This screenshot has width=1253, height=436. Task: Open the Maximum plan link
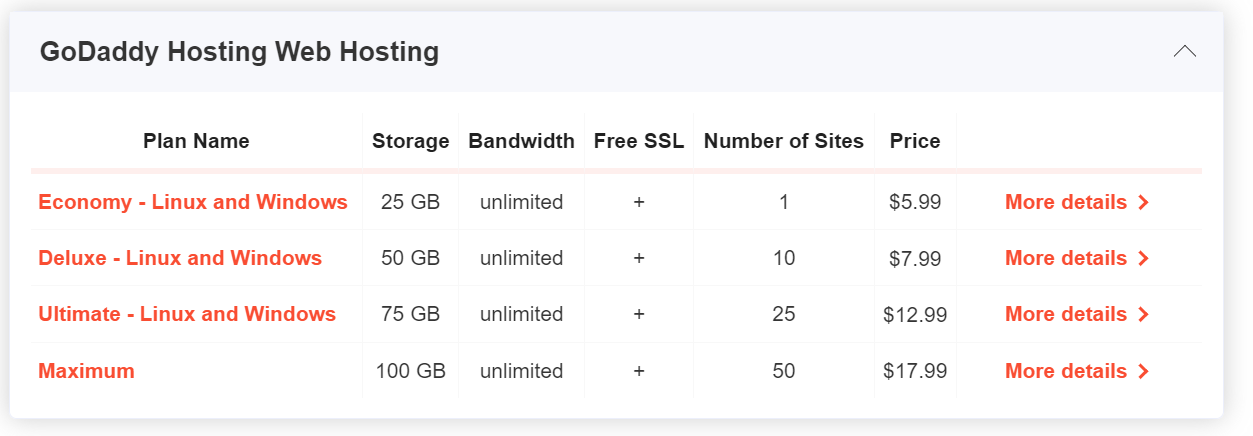[x=86, y=371]
